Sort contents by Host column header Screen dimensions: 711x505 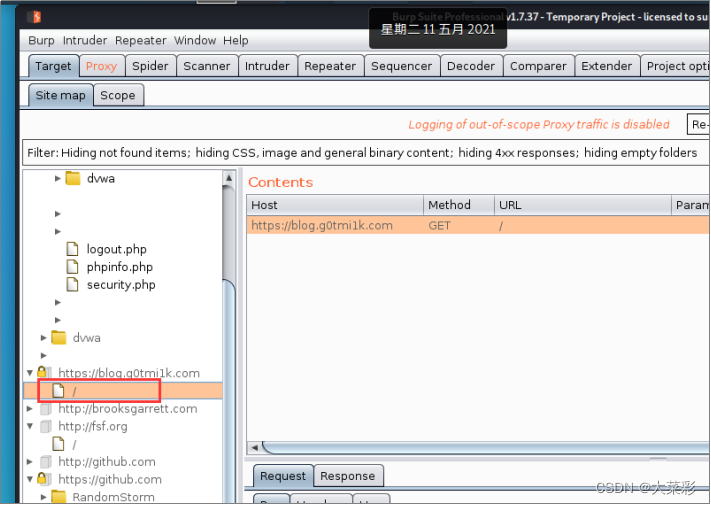click(x=335, y=205)
